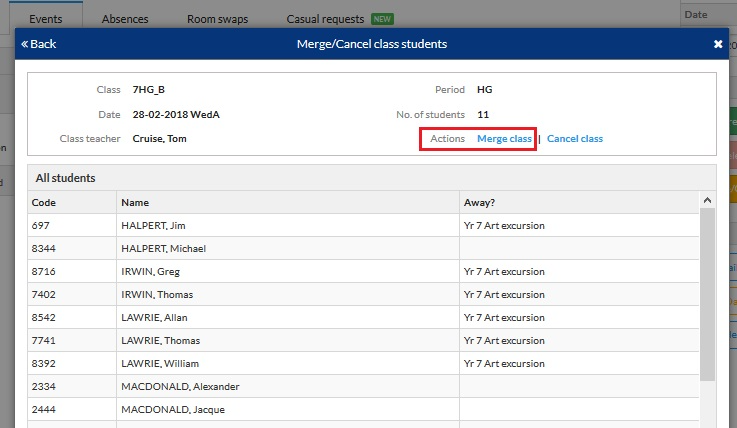Select student MACDONALD, Alexander
737x428 pixels.
(180, 387)
